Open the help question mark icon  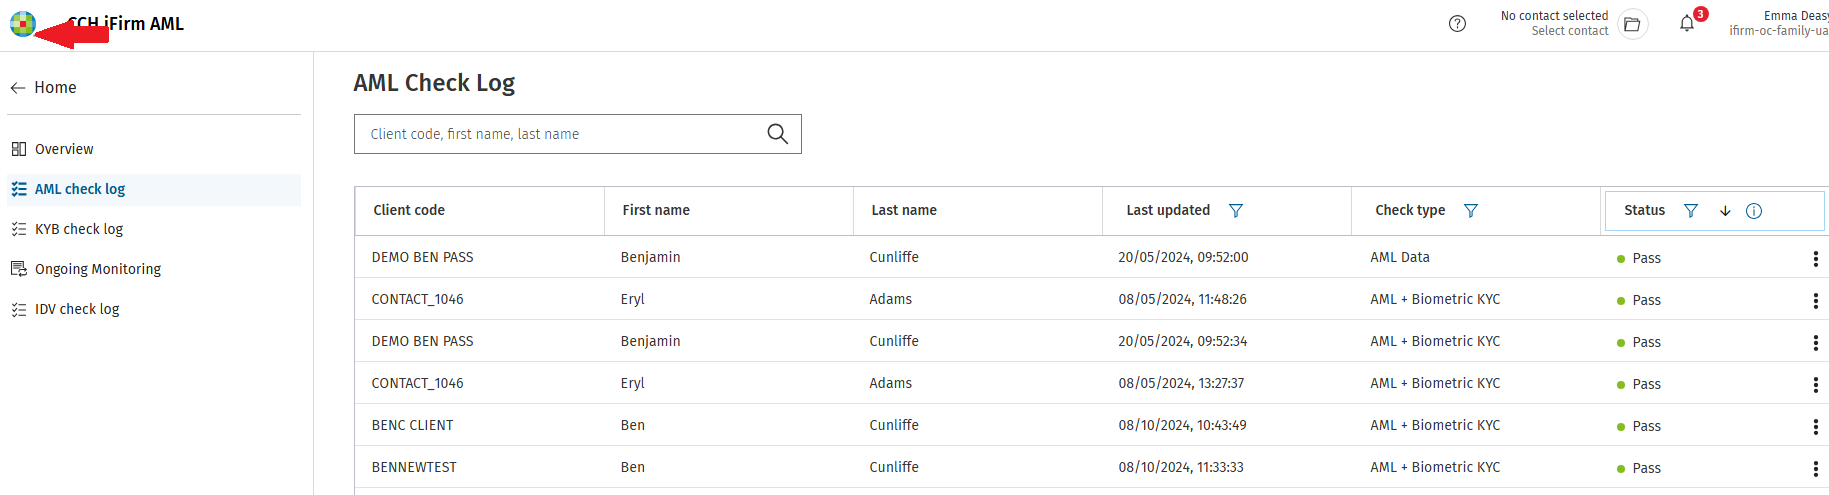click(1457, 24)
